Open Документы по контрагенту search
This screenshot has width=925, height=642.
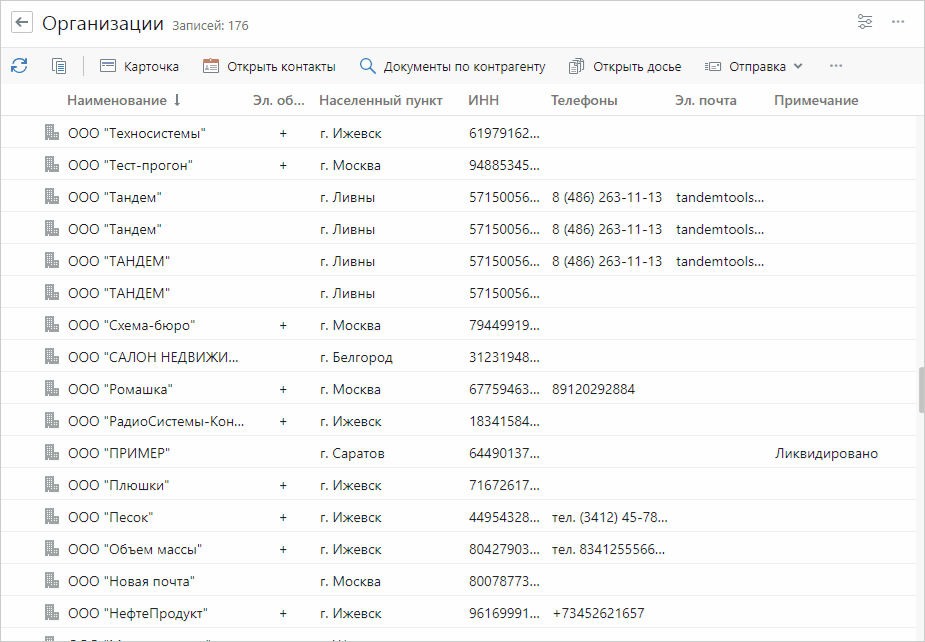[452, 66]
